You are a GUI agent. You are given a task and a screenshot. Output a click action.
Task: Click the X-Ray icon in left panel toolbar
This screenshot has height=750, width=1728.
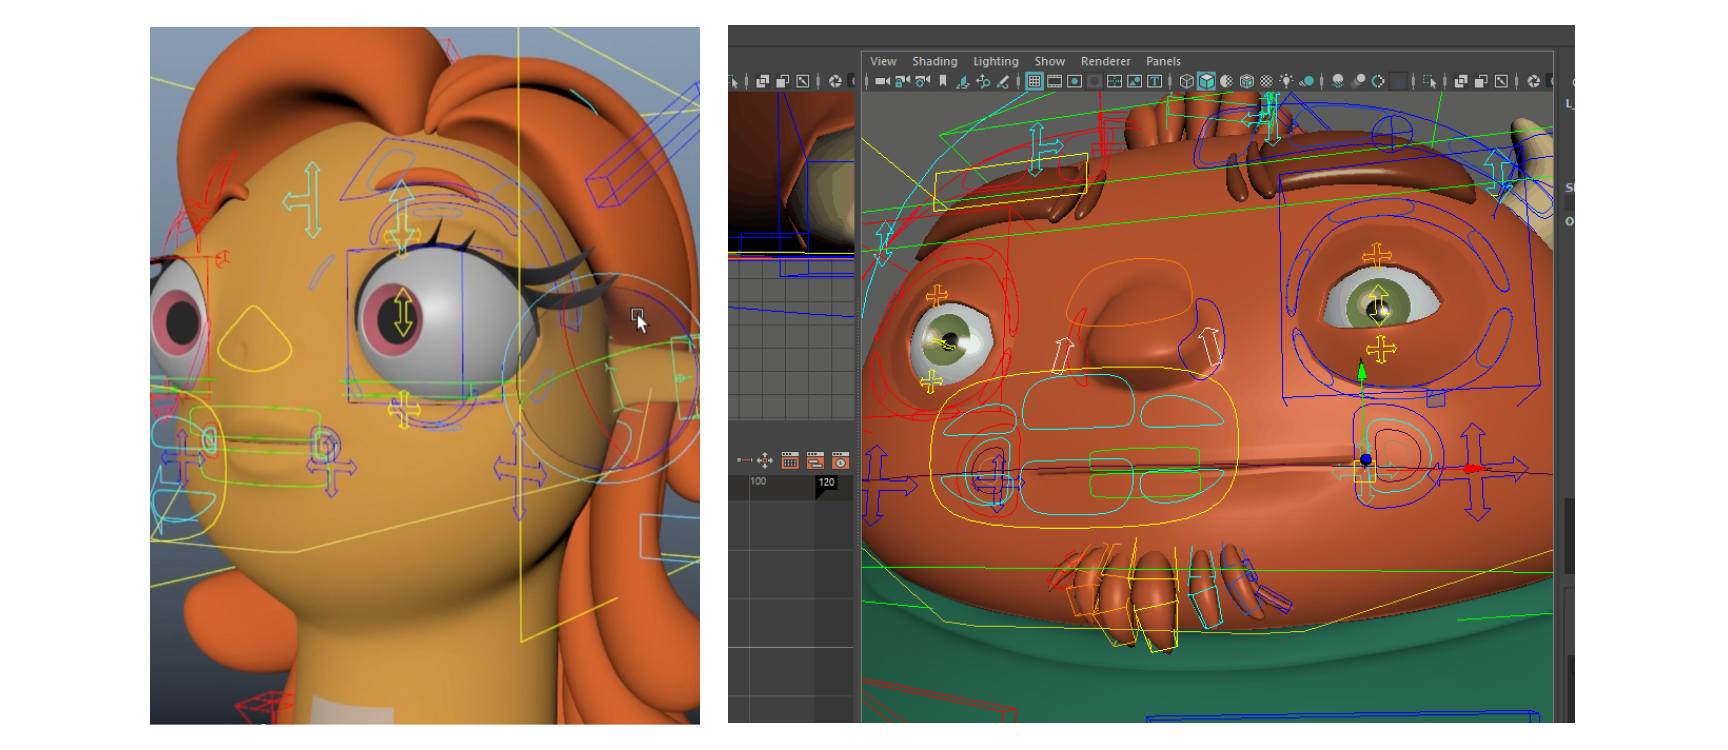coord(763,81)
